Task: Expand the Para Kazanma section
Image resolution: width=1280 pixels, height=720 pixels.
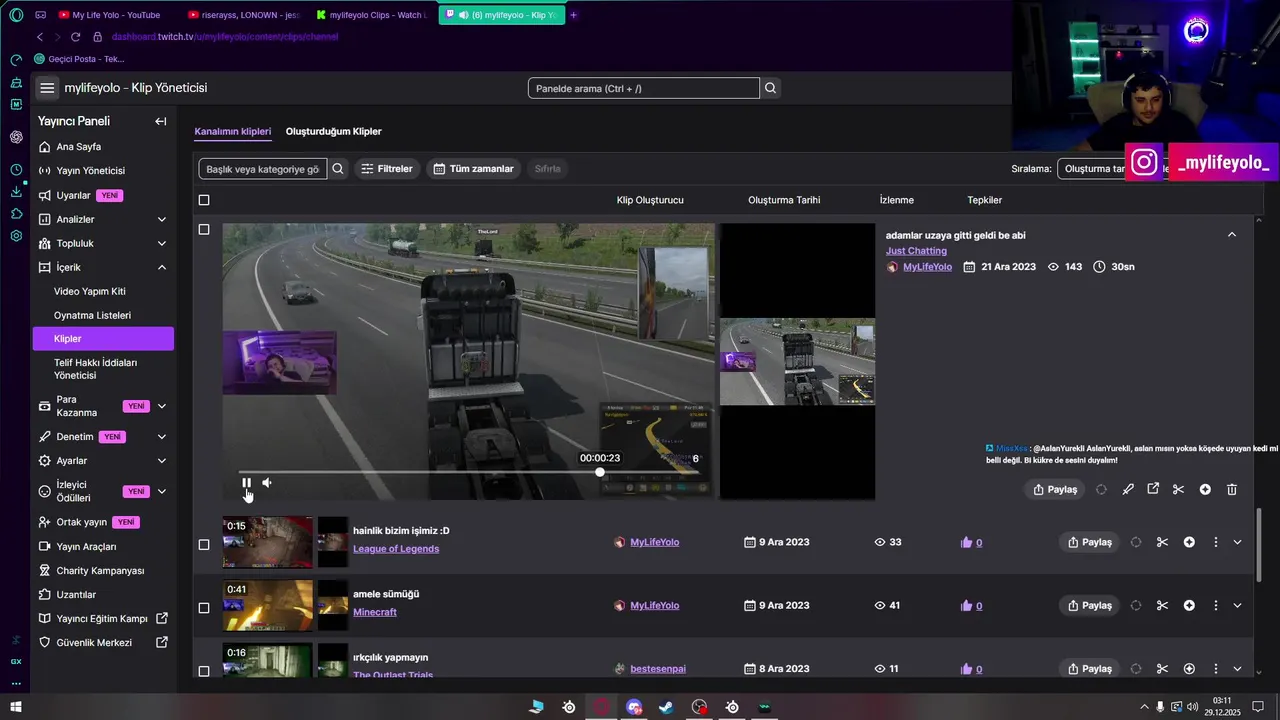Action: 162,406
